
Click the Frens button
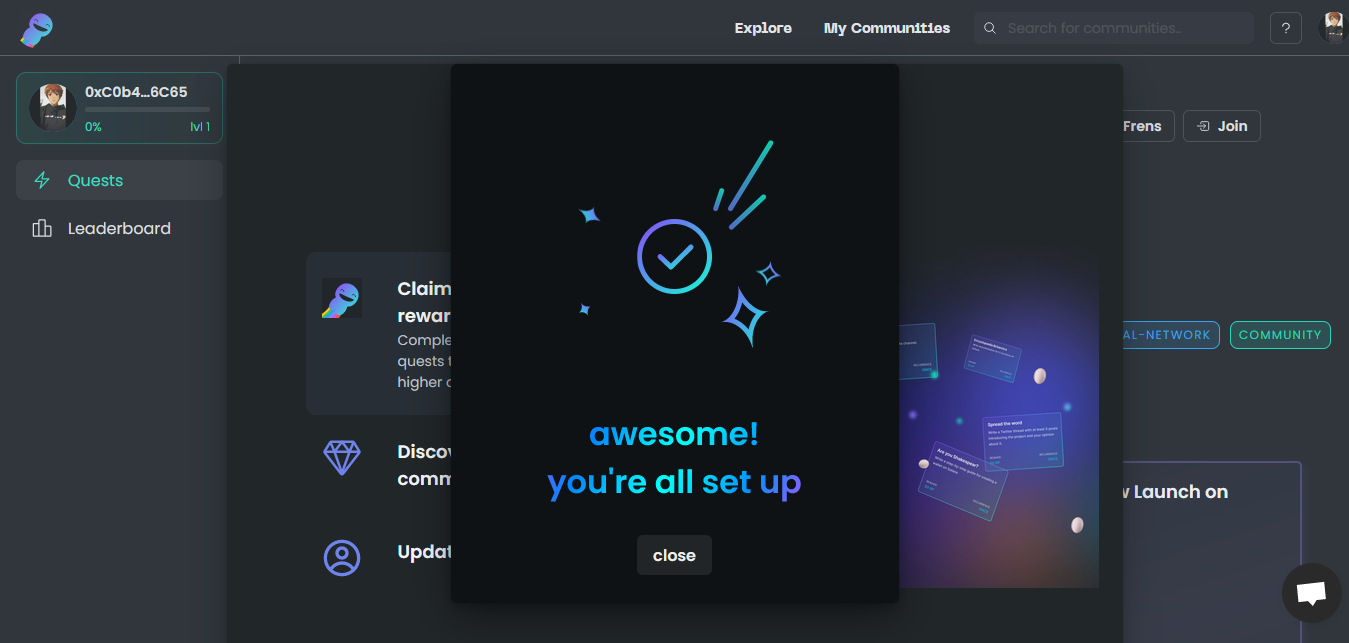1141,126
